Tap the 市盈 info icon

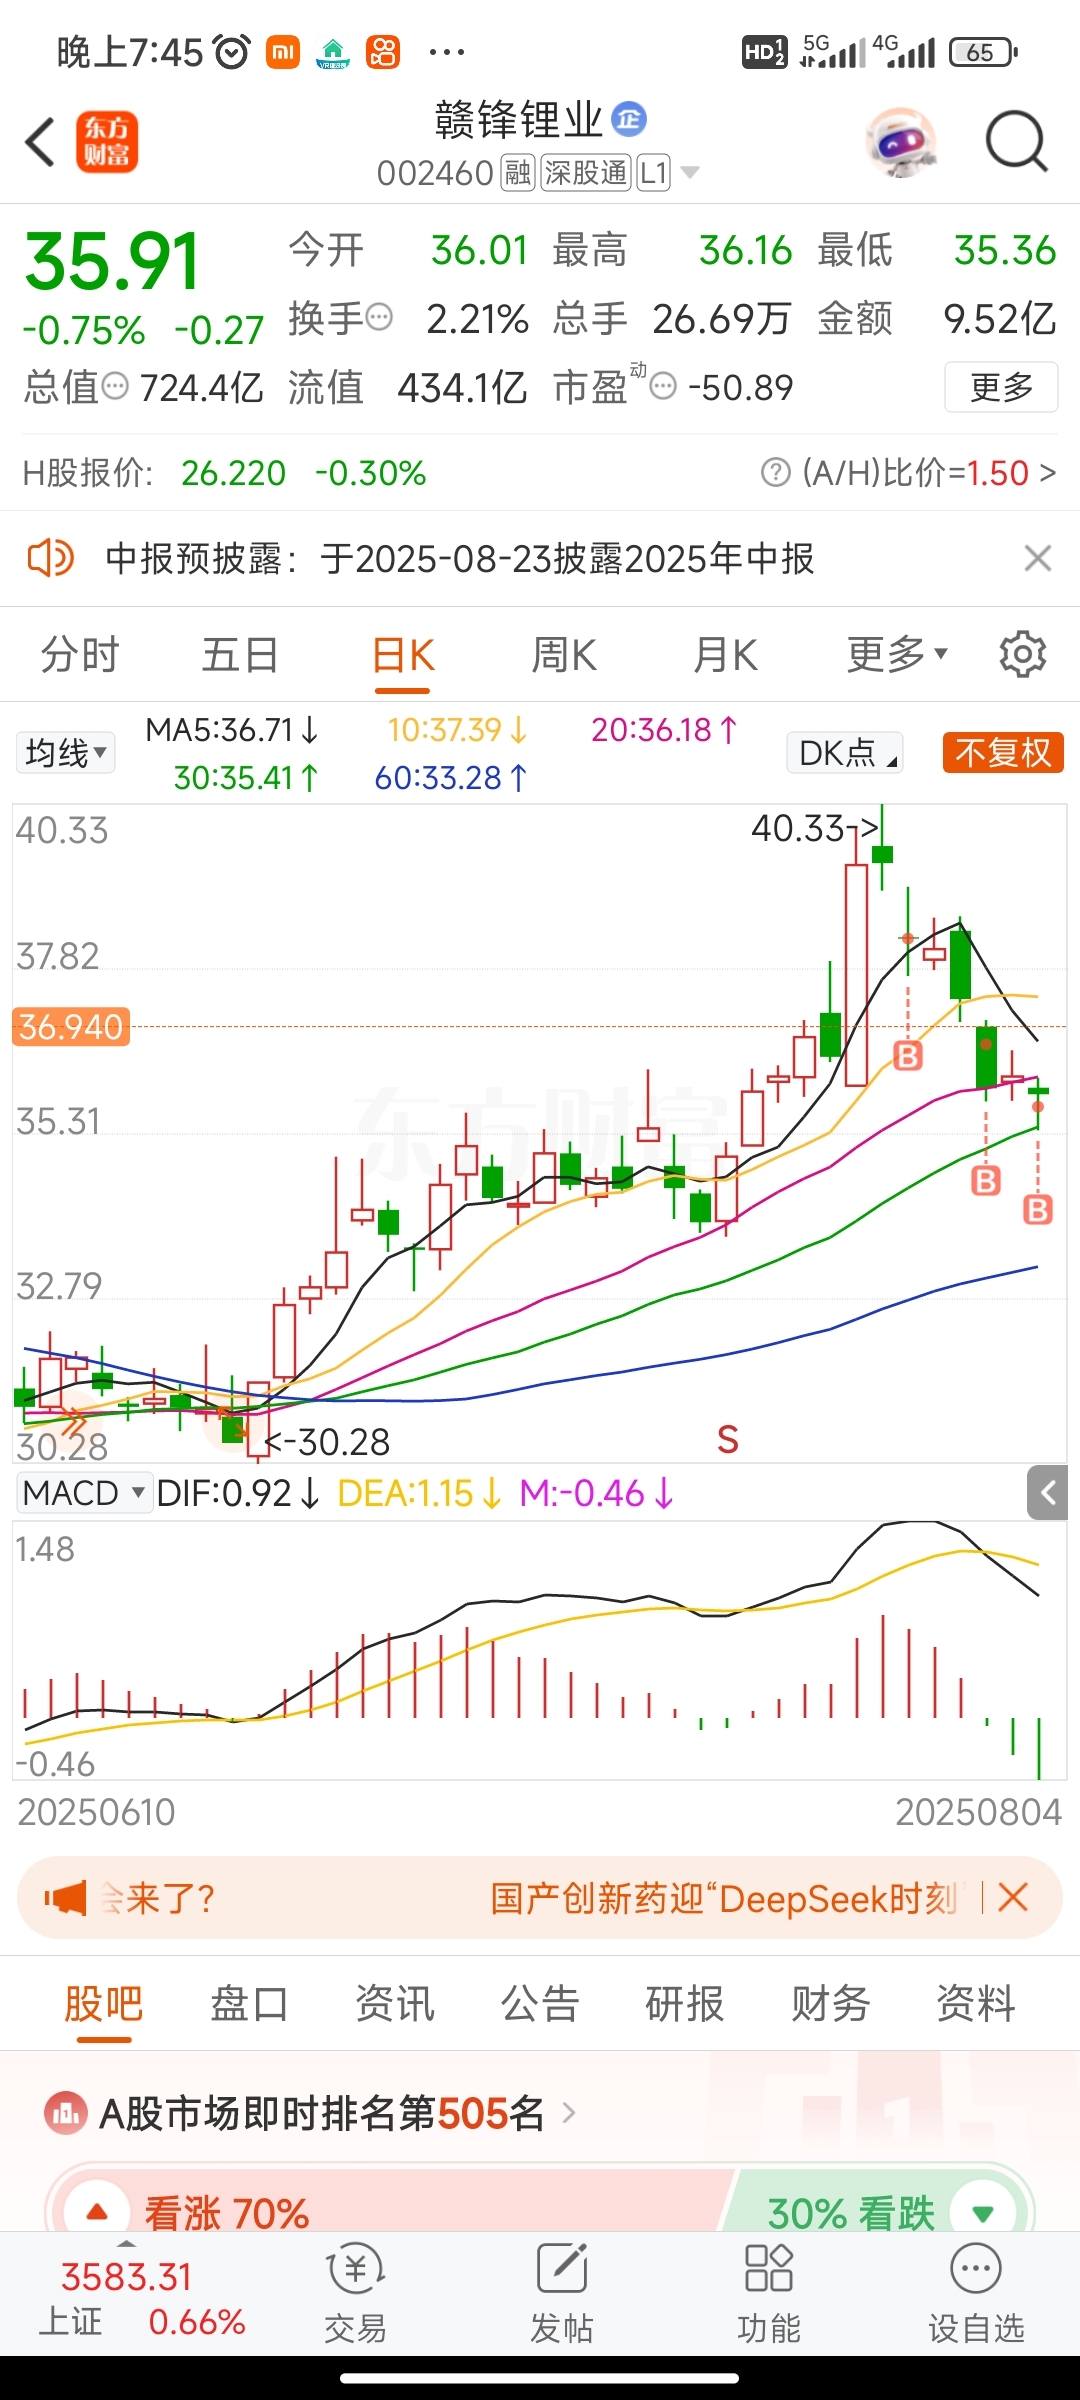point(663,386)
